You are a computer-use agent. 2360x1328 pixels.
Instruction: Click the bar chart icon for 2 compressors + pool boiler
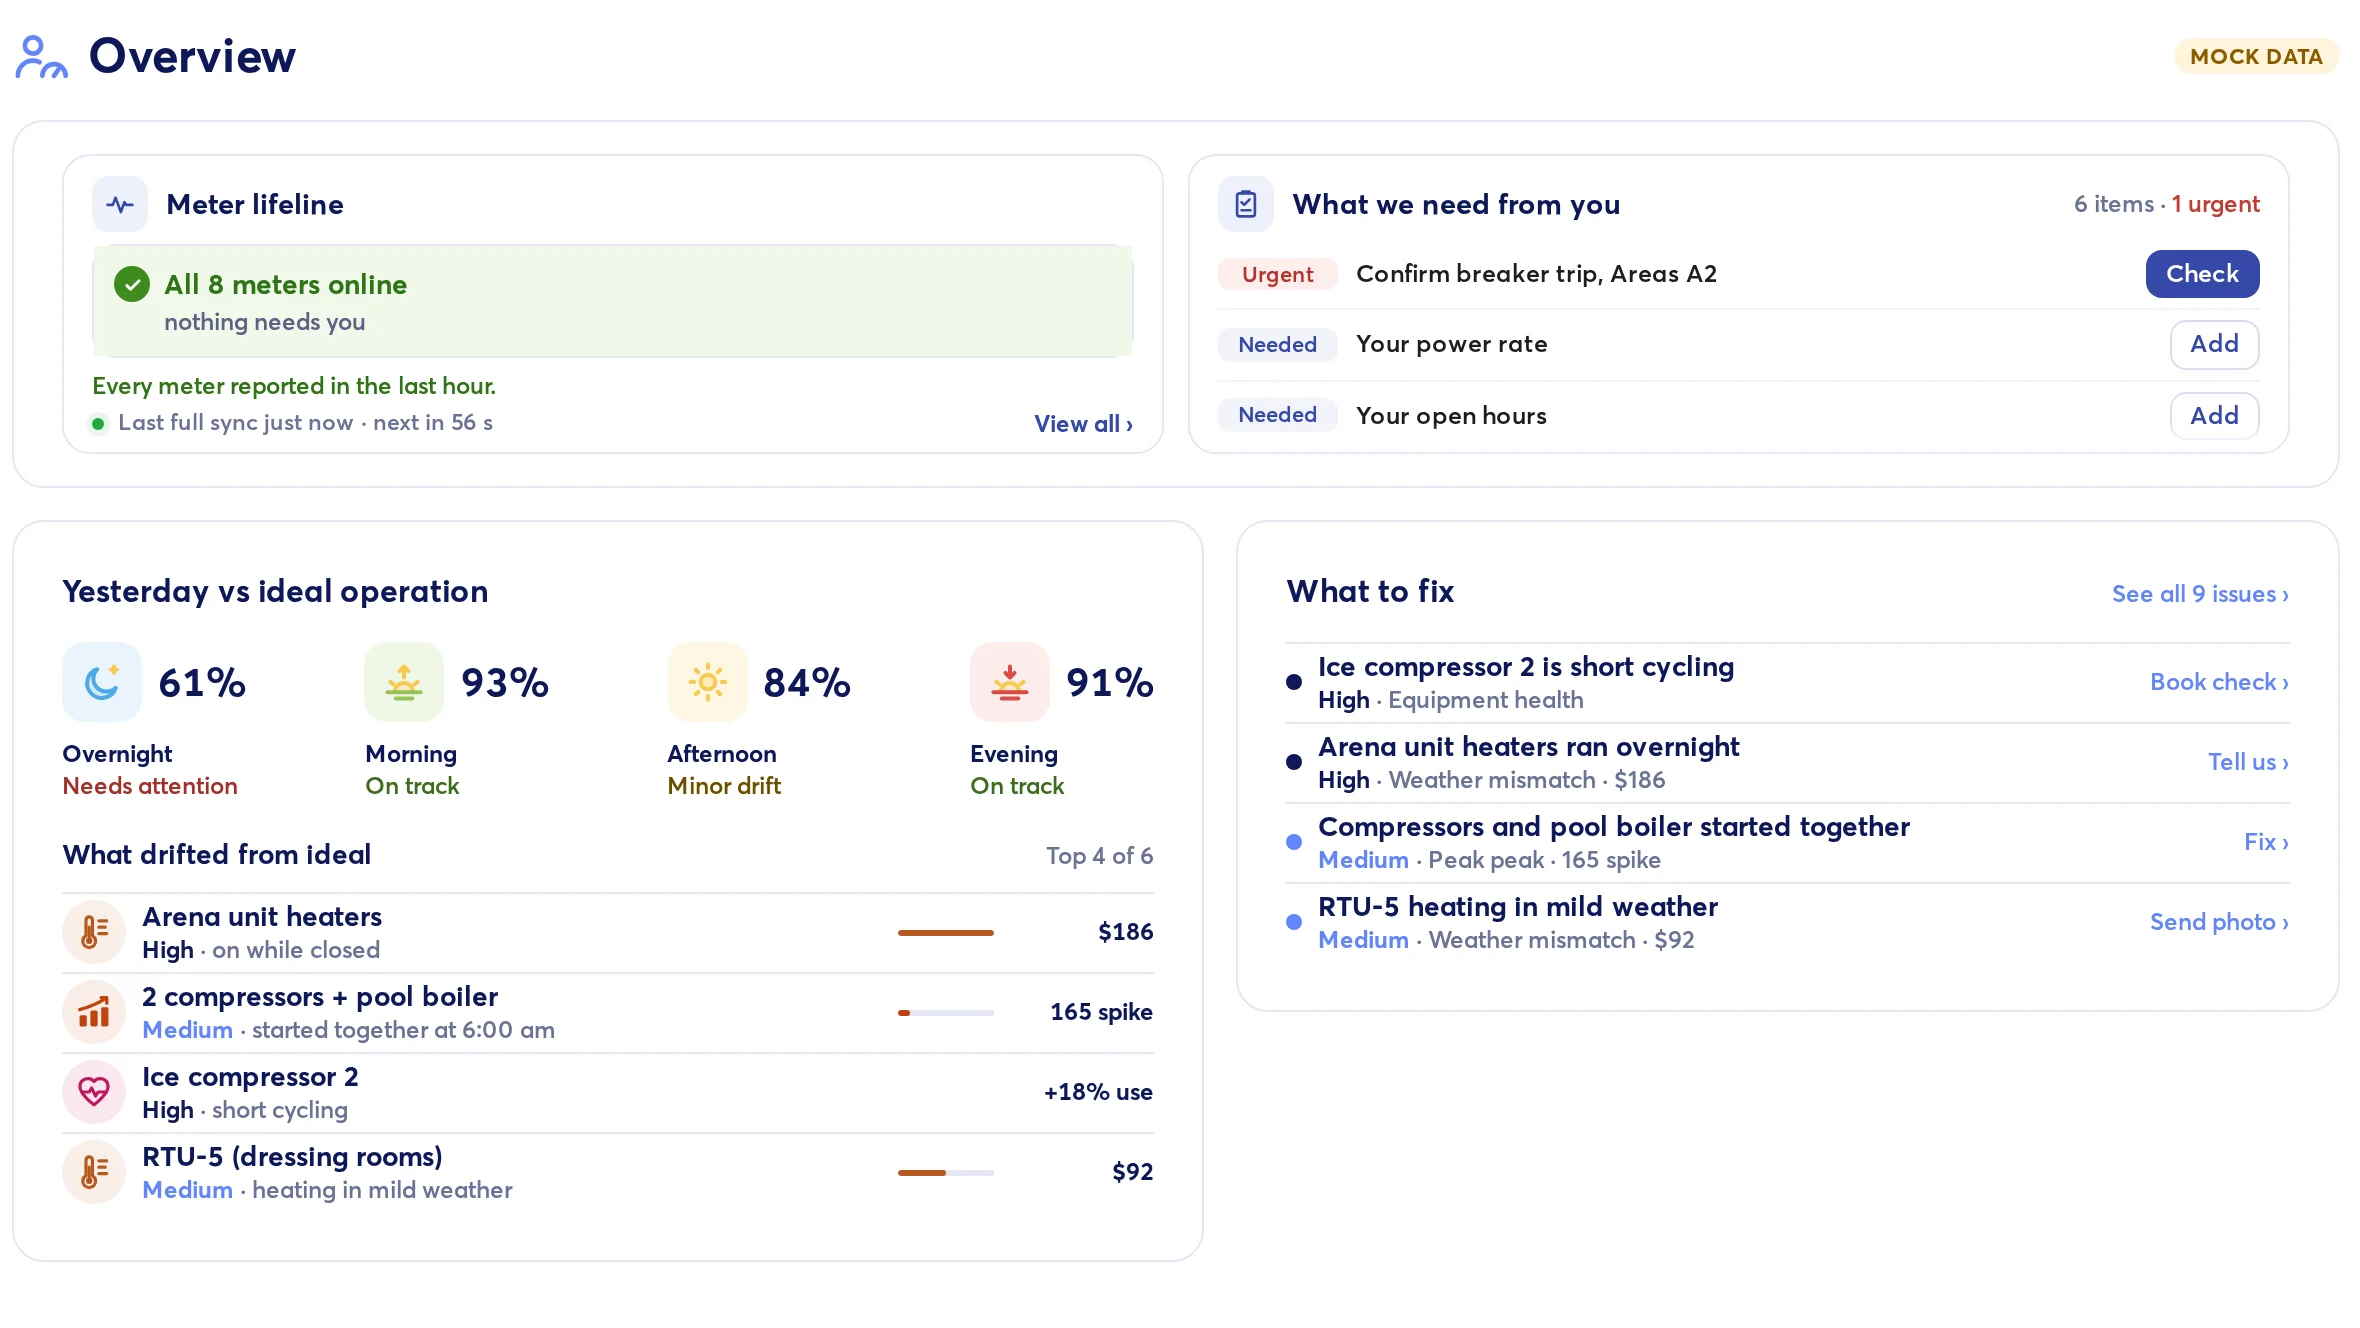[94, 1012]
